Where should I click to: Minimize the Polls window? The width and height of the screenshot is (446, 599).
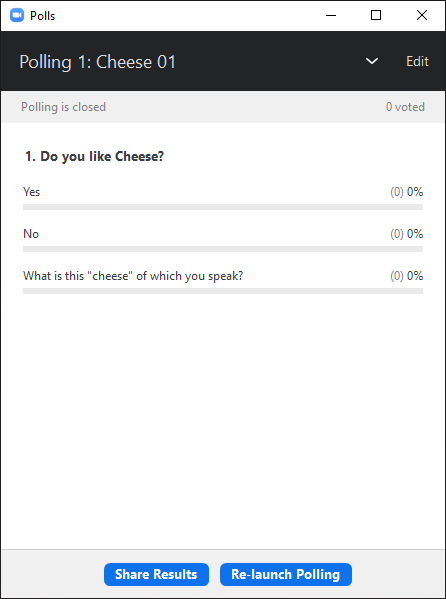[331, 15]
